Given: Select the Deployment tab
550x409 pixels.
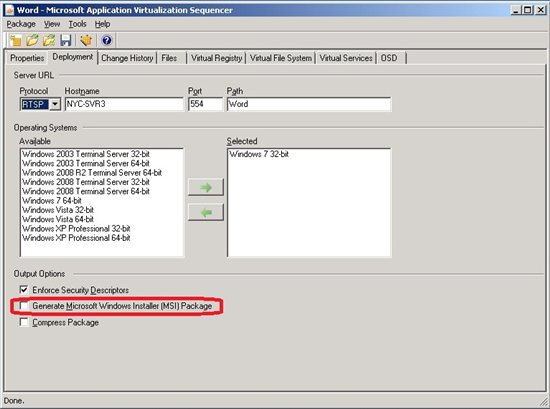Looking at the screenshot, I should [x=73, y=57].
